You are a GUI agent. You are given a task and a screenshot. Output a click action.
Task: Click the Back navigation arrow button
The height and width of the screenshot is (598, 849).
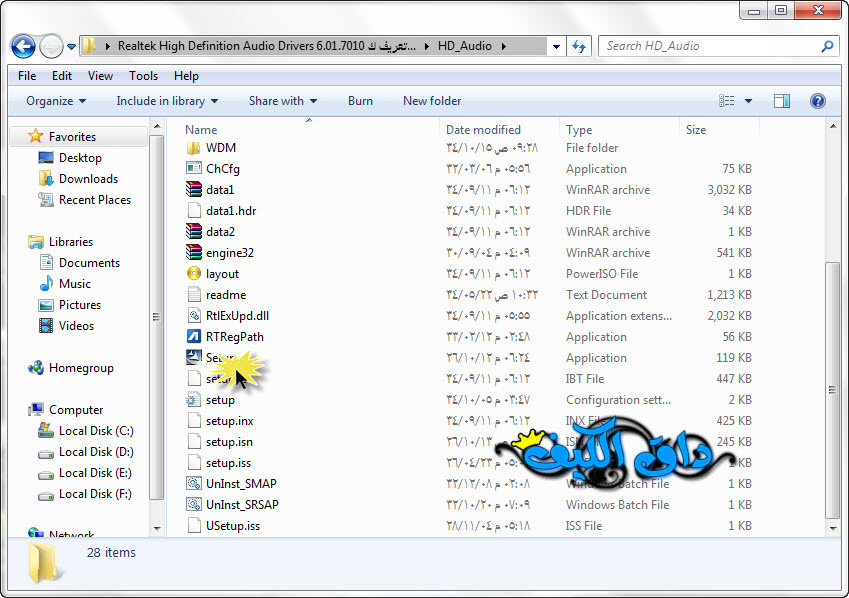pyautogui.click(x=24, y=46)
